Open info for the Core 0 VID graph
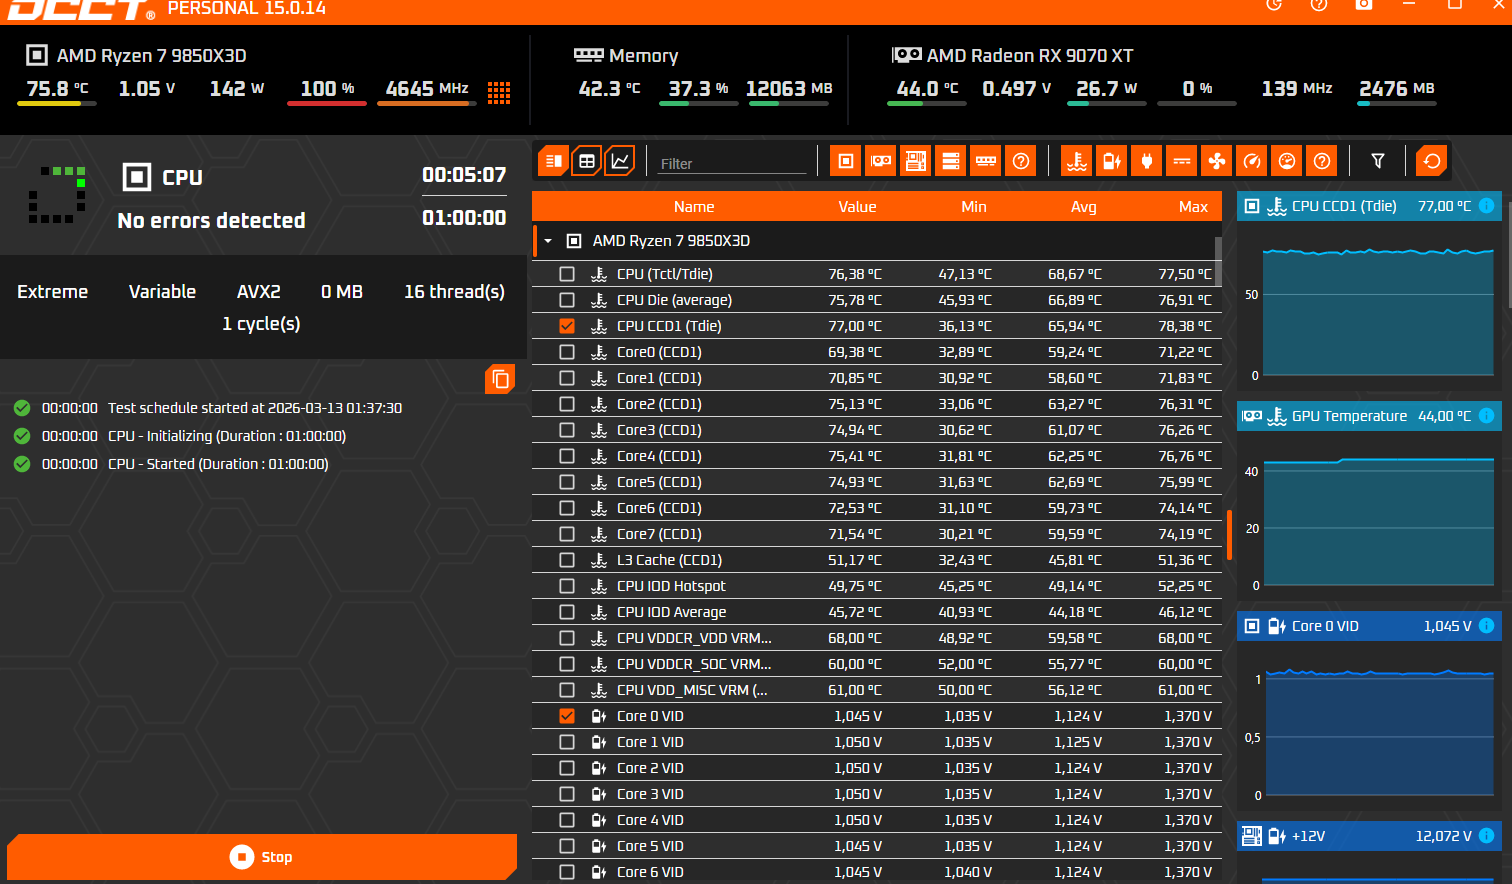This screenshot has height=884, width=1512. click(1487, 626)
